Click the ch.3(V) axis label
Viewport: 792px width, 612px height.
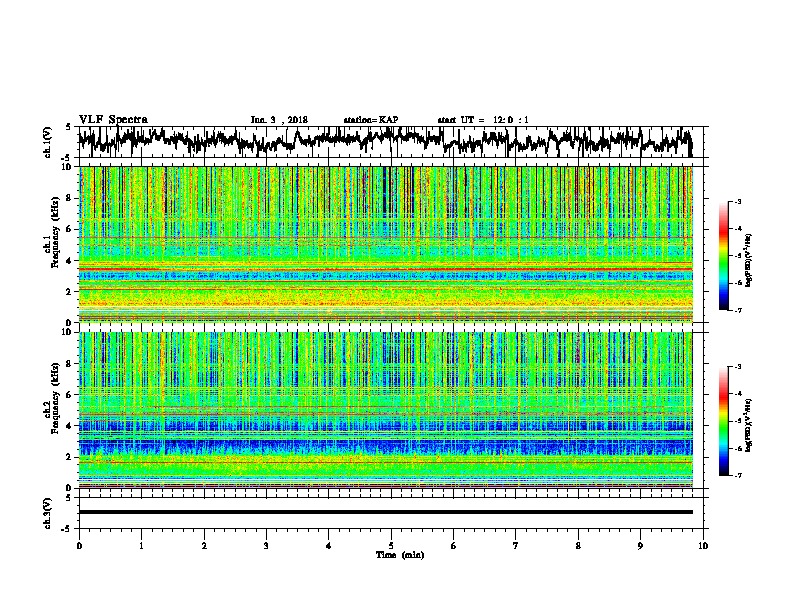point(48,513)
